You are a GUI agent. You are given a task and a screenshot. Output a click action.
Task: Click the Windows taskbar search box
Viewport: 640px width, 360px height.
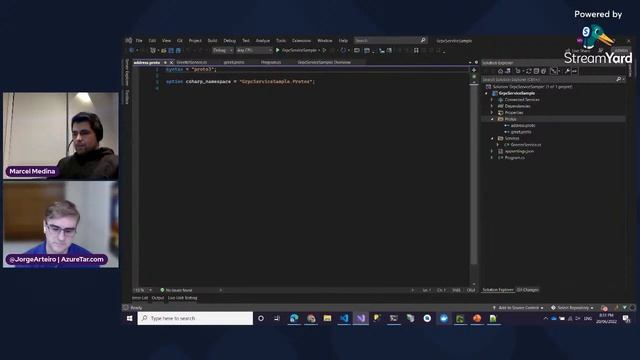[196, 318]
